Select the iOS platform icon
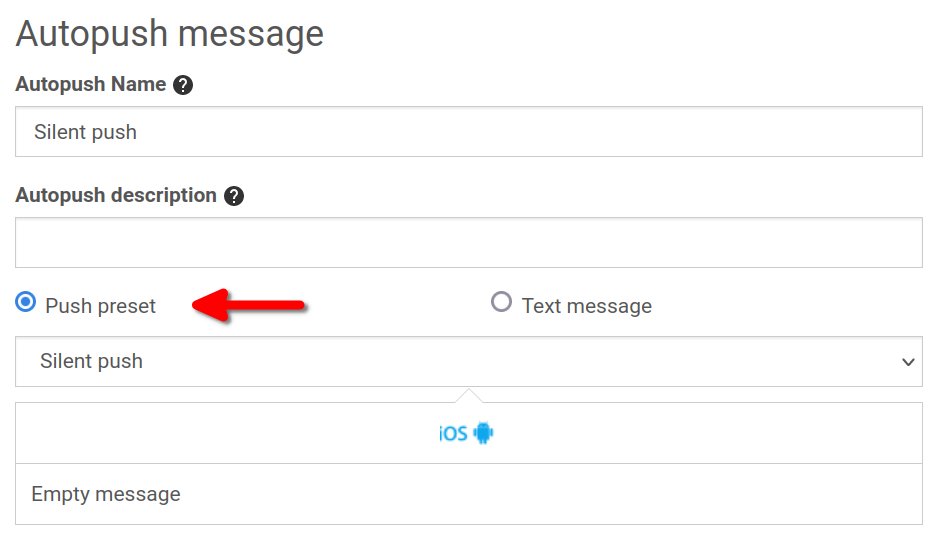 click(454, 433)
